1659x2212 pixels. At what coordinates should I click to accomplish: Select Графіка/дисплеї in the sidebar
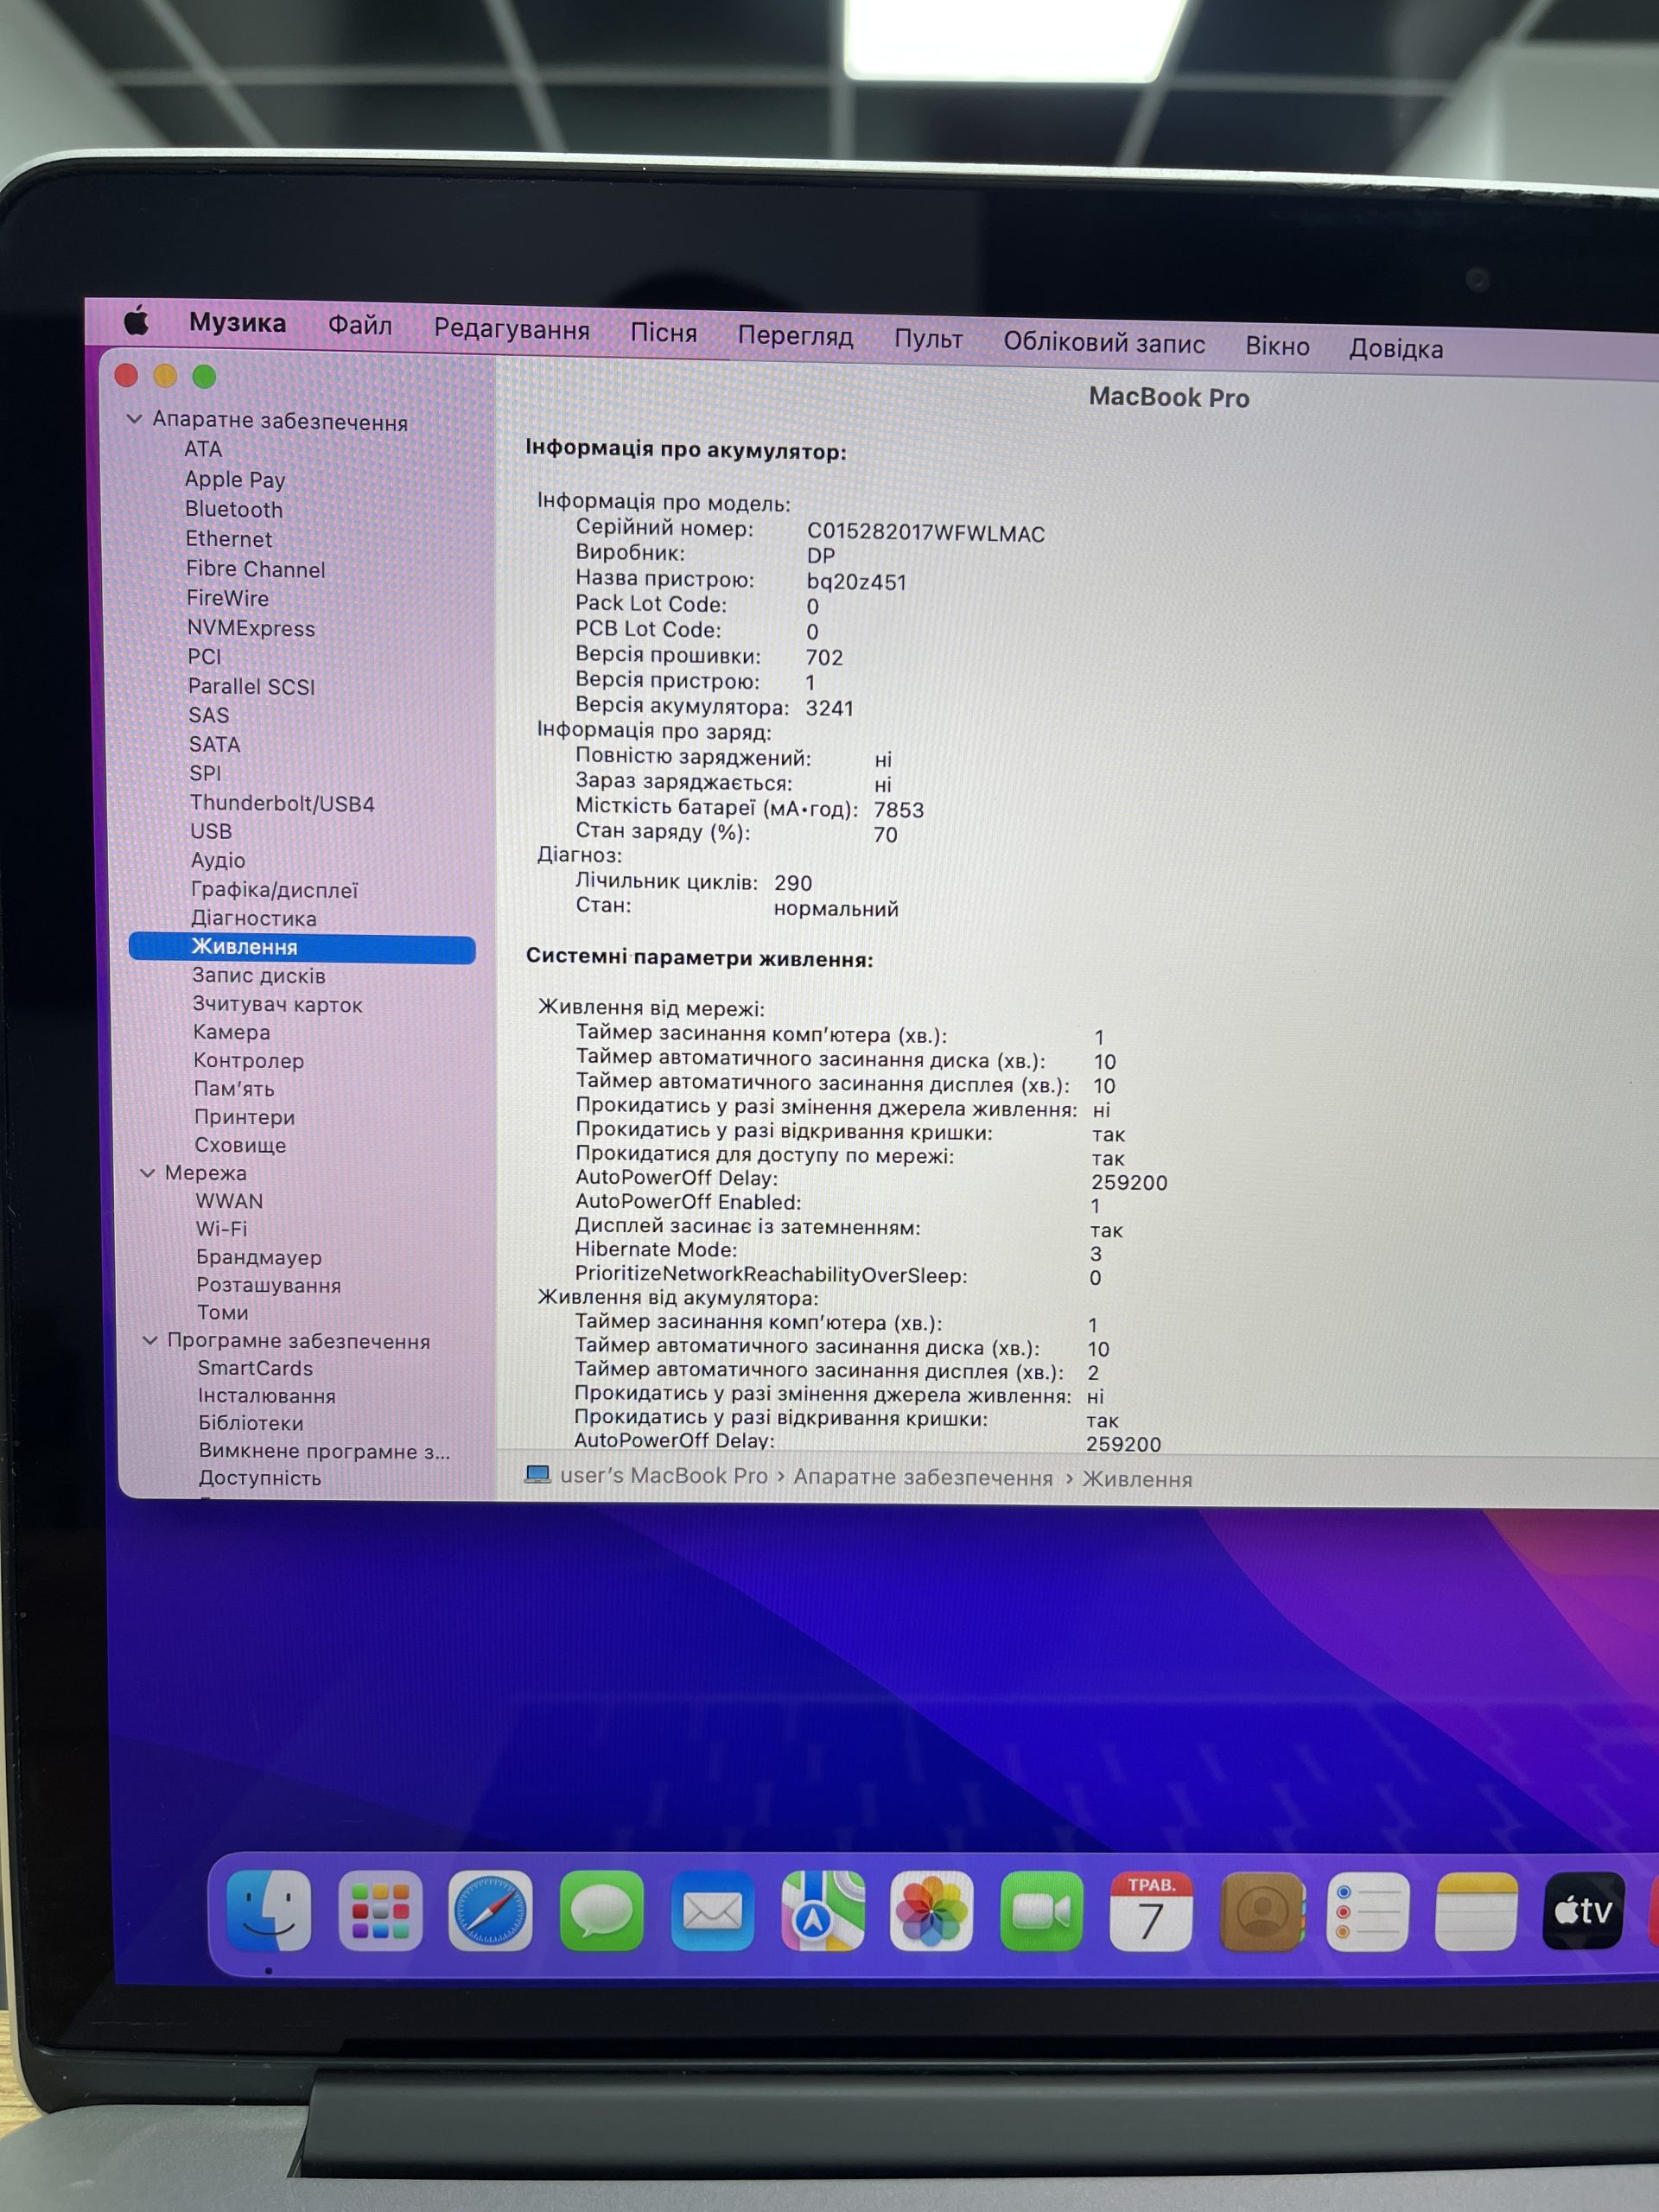(x=274, y=890)
